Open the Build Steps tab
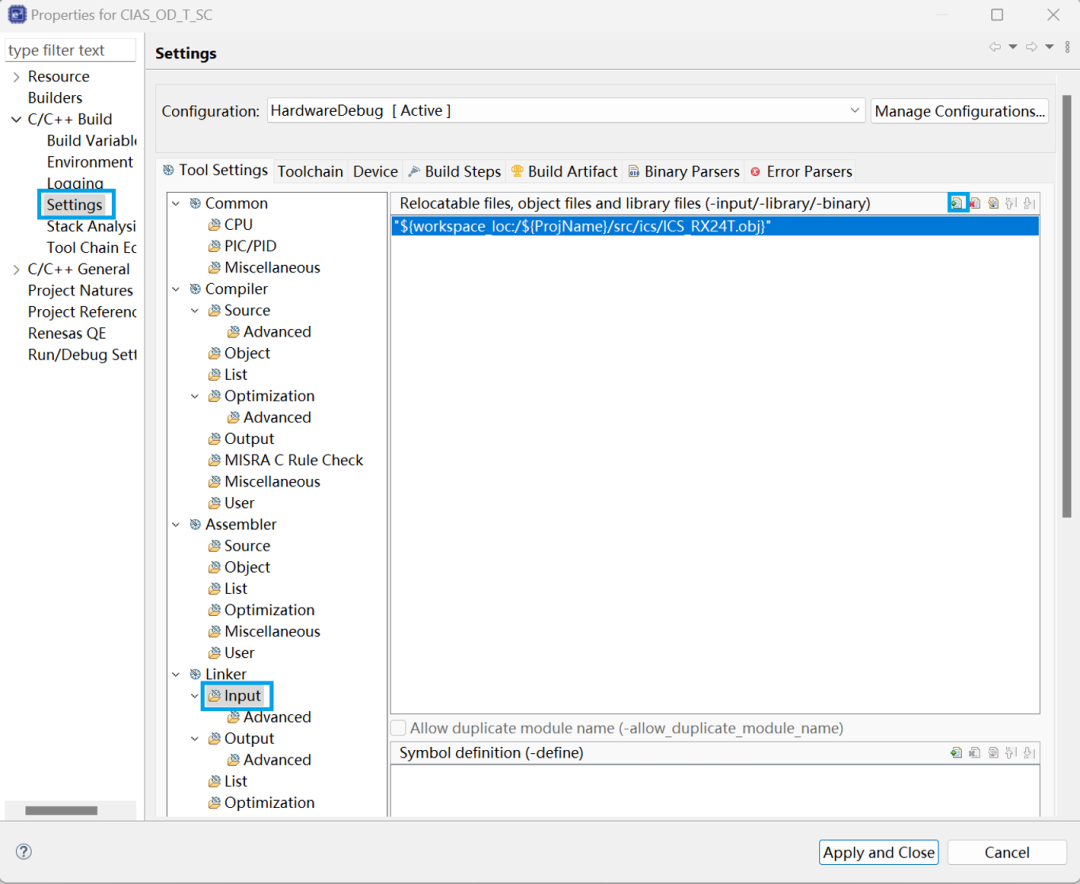Viewport: 1080px width, 884px height. click(455, 171)
